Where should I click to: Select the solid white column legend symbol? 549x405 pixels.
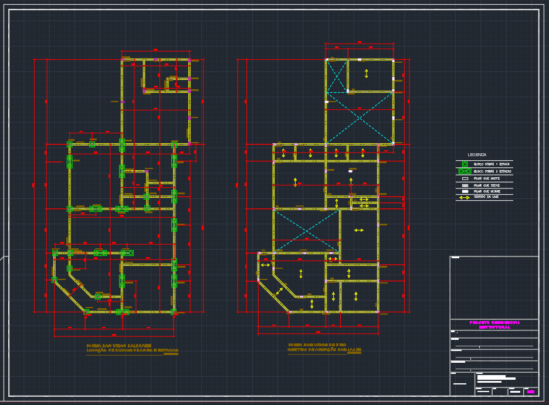[x=465, y=191]
